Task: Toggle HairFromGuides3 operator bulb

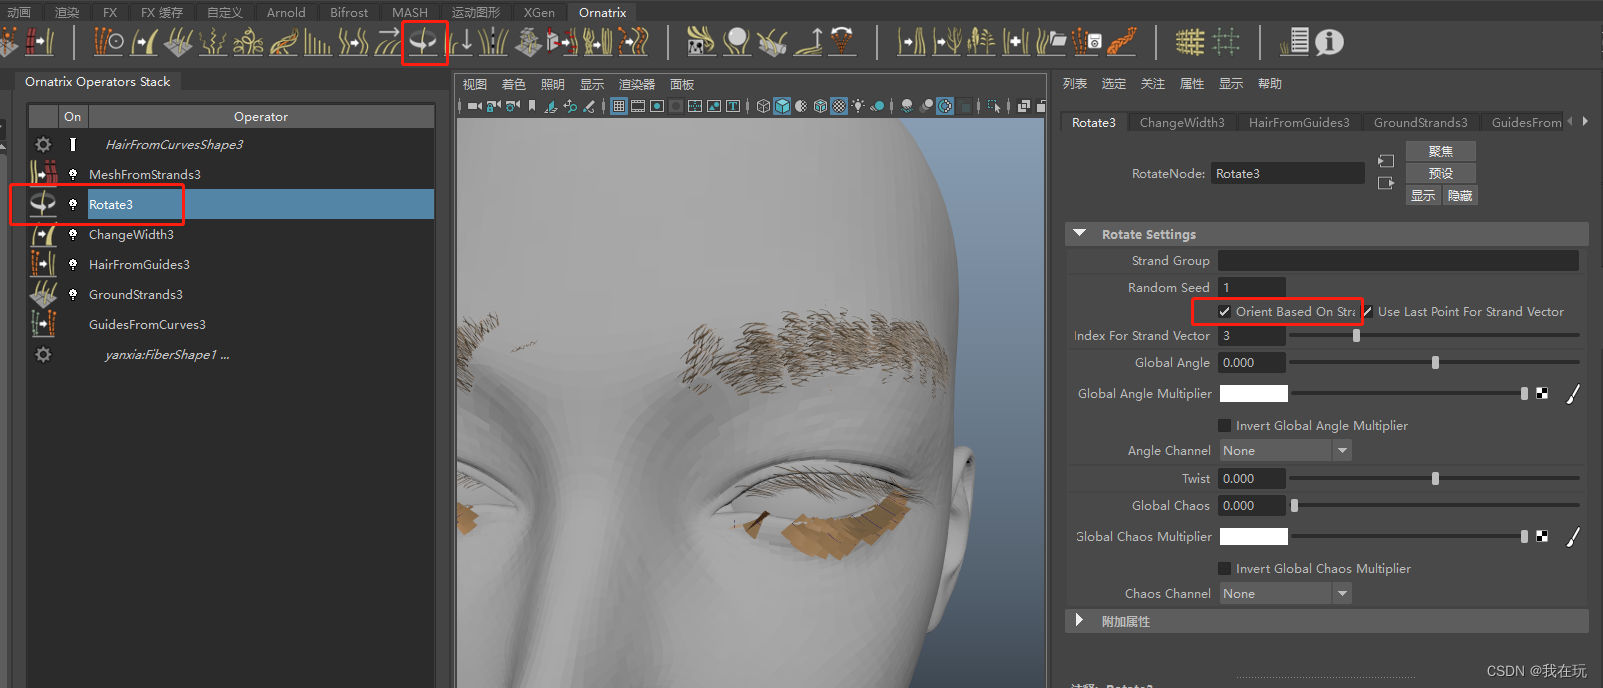Action: click(x=73, y=264)
